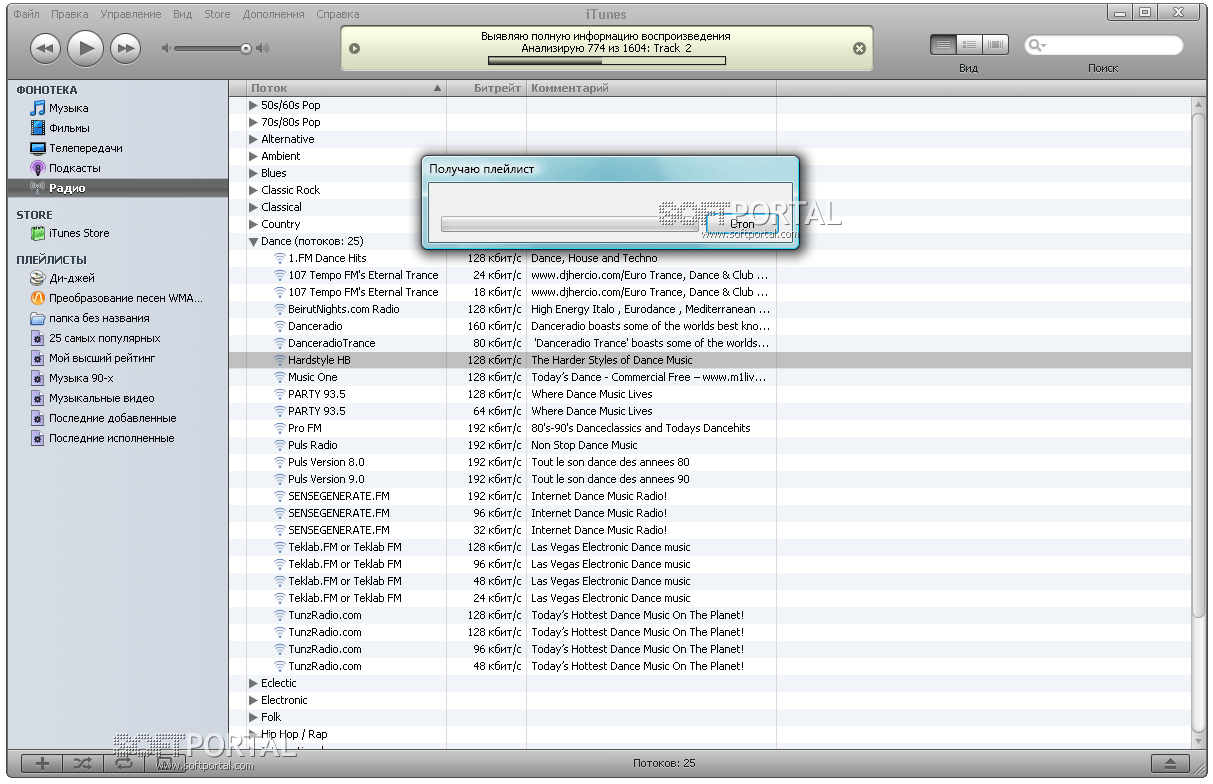Skip back to previous track
The image size is (1213, 784).
point(45,47)
